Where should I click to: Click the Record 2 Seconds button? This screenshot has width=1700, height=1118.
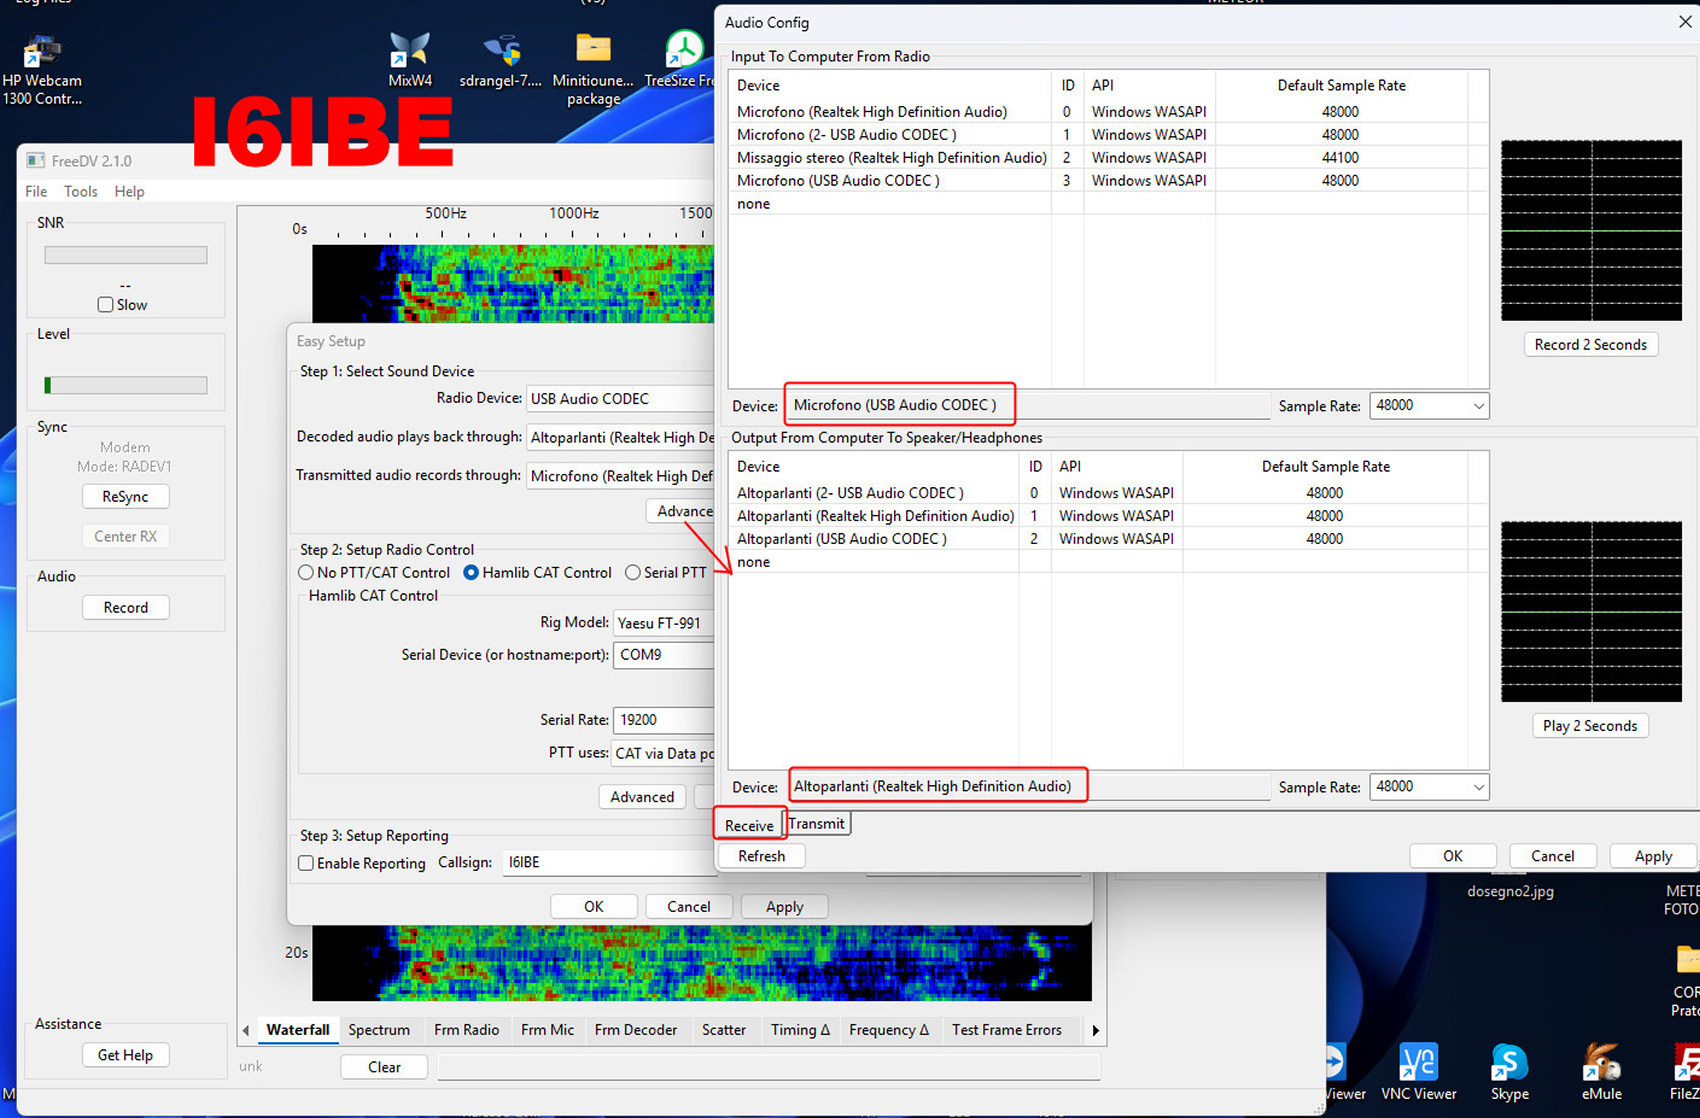tap(1590, 345)
